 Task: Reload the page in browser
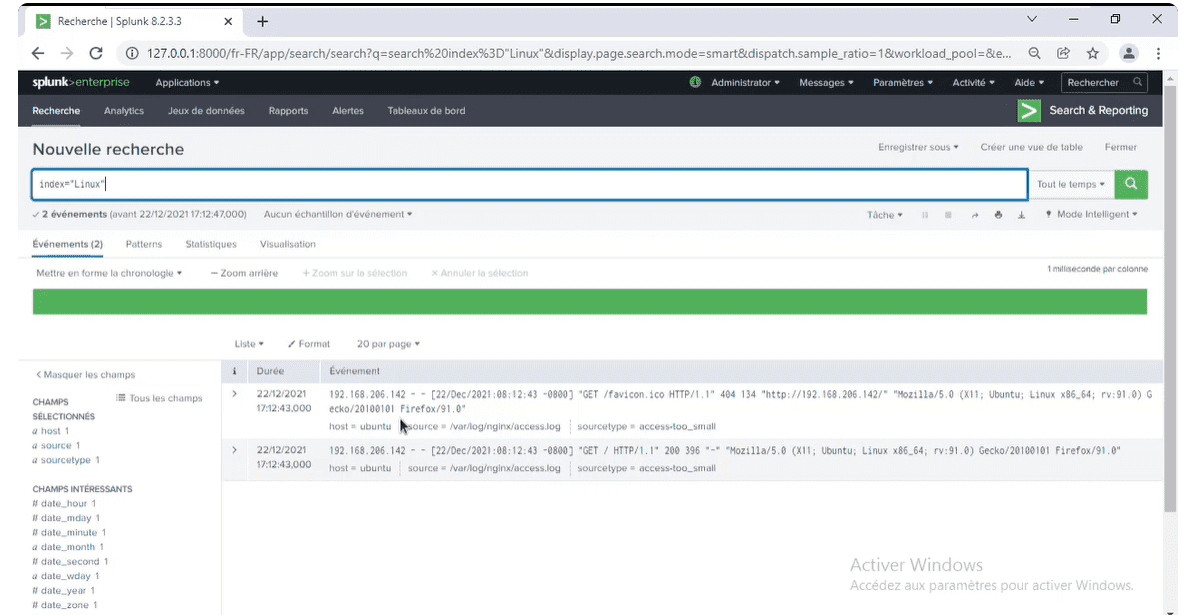(96, 53)
